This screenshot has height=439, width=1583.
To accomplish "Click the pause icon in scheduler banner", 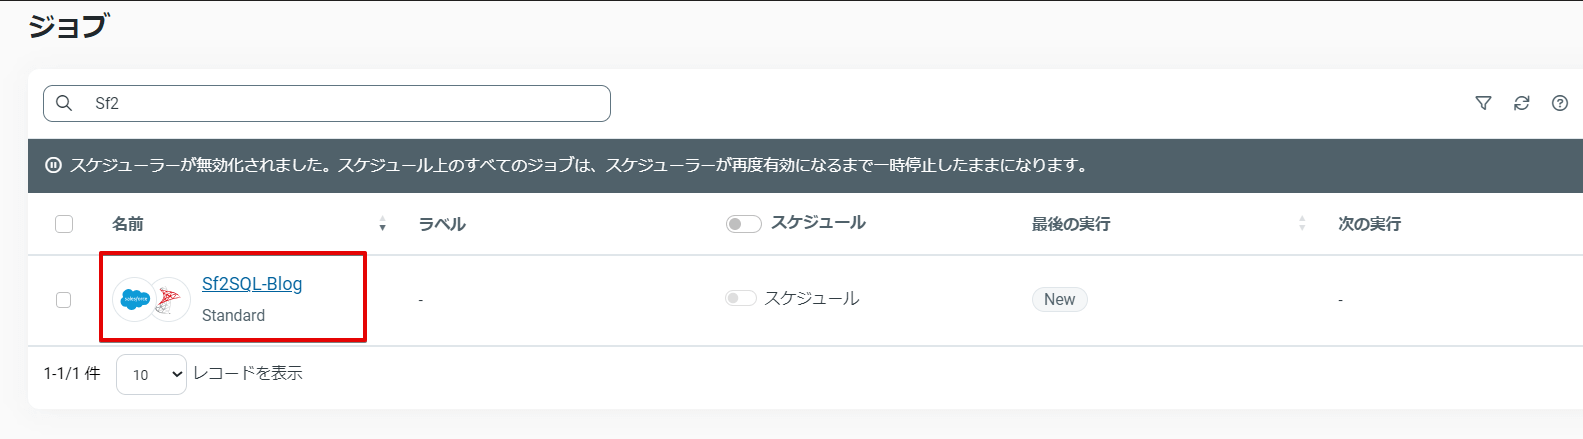I will pyautogui.click(x=54, y=165).
